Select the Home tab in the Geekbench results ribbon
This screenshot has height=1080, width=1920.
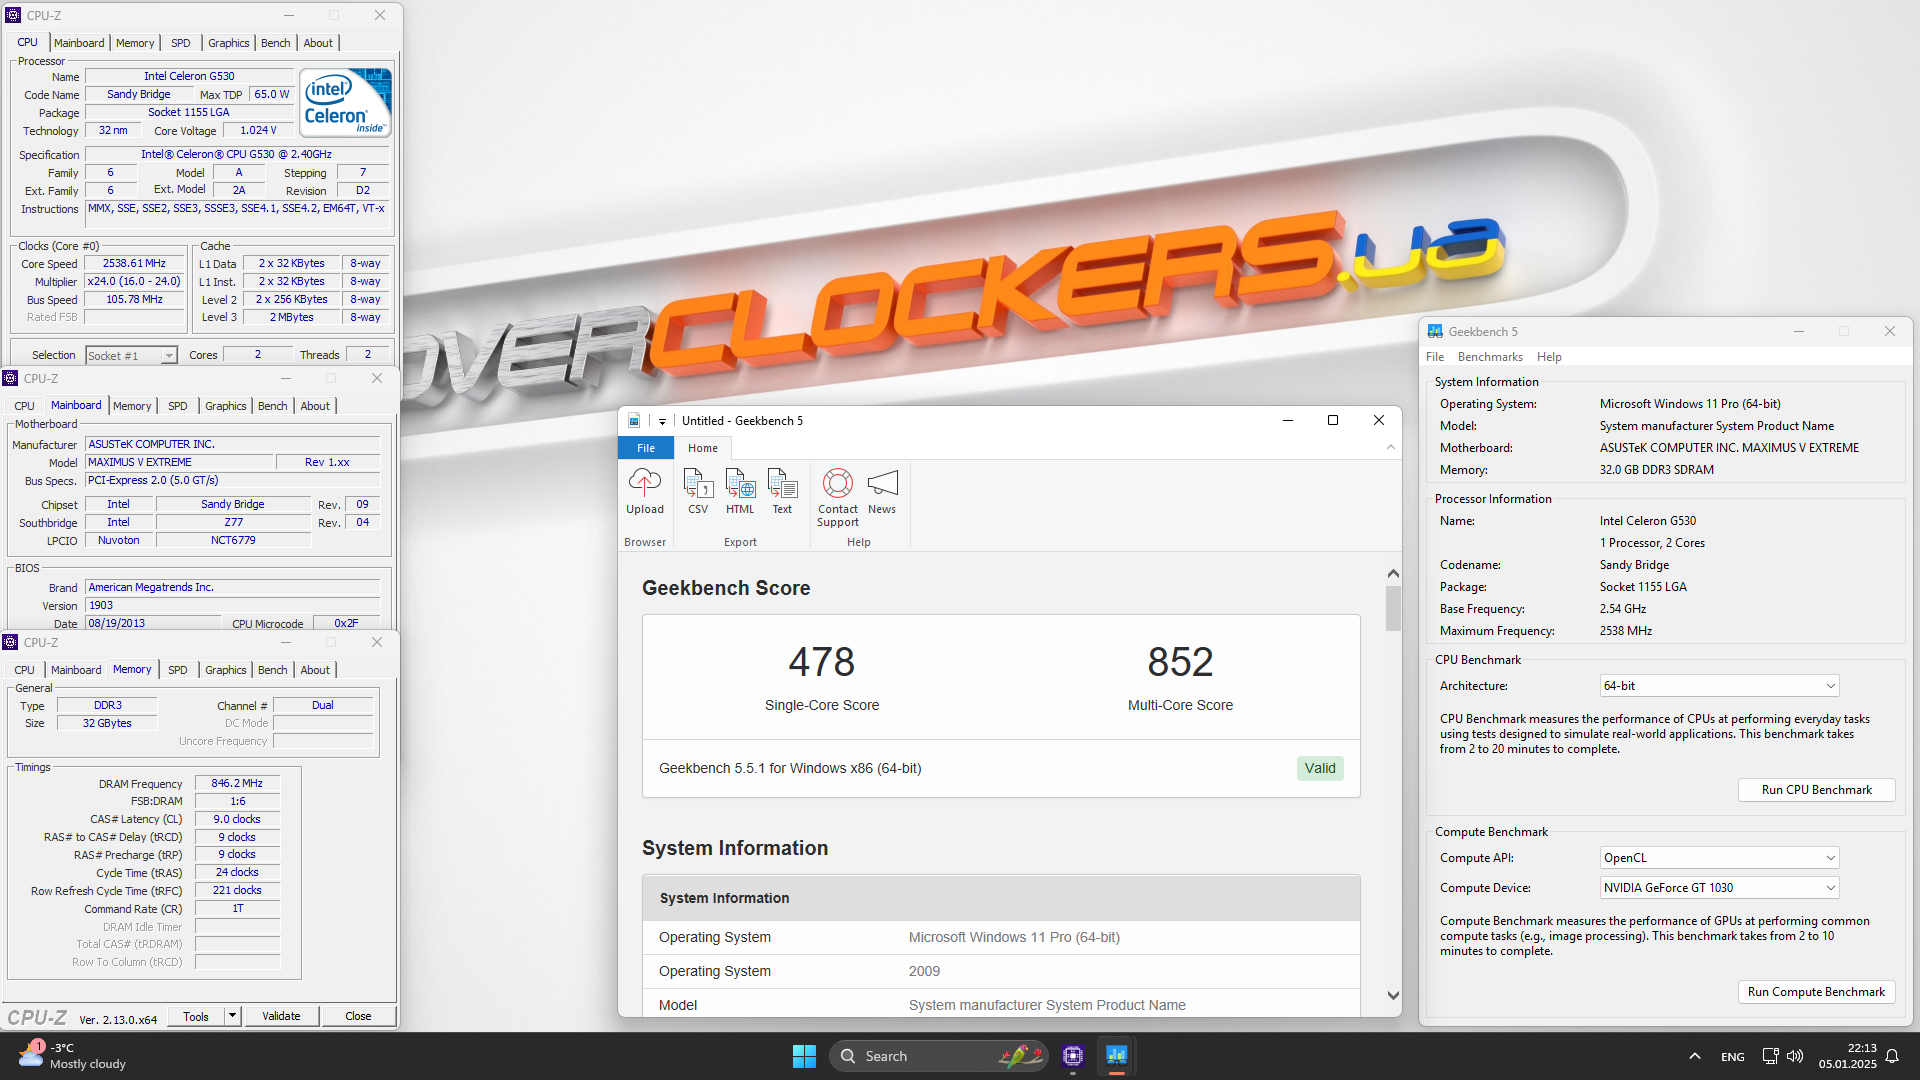(x=703, y=448)
